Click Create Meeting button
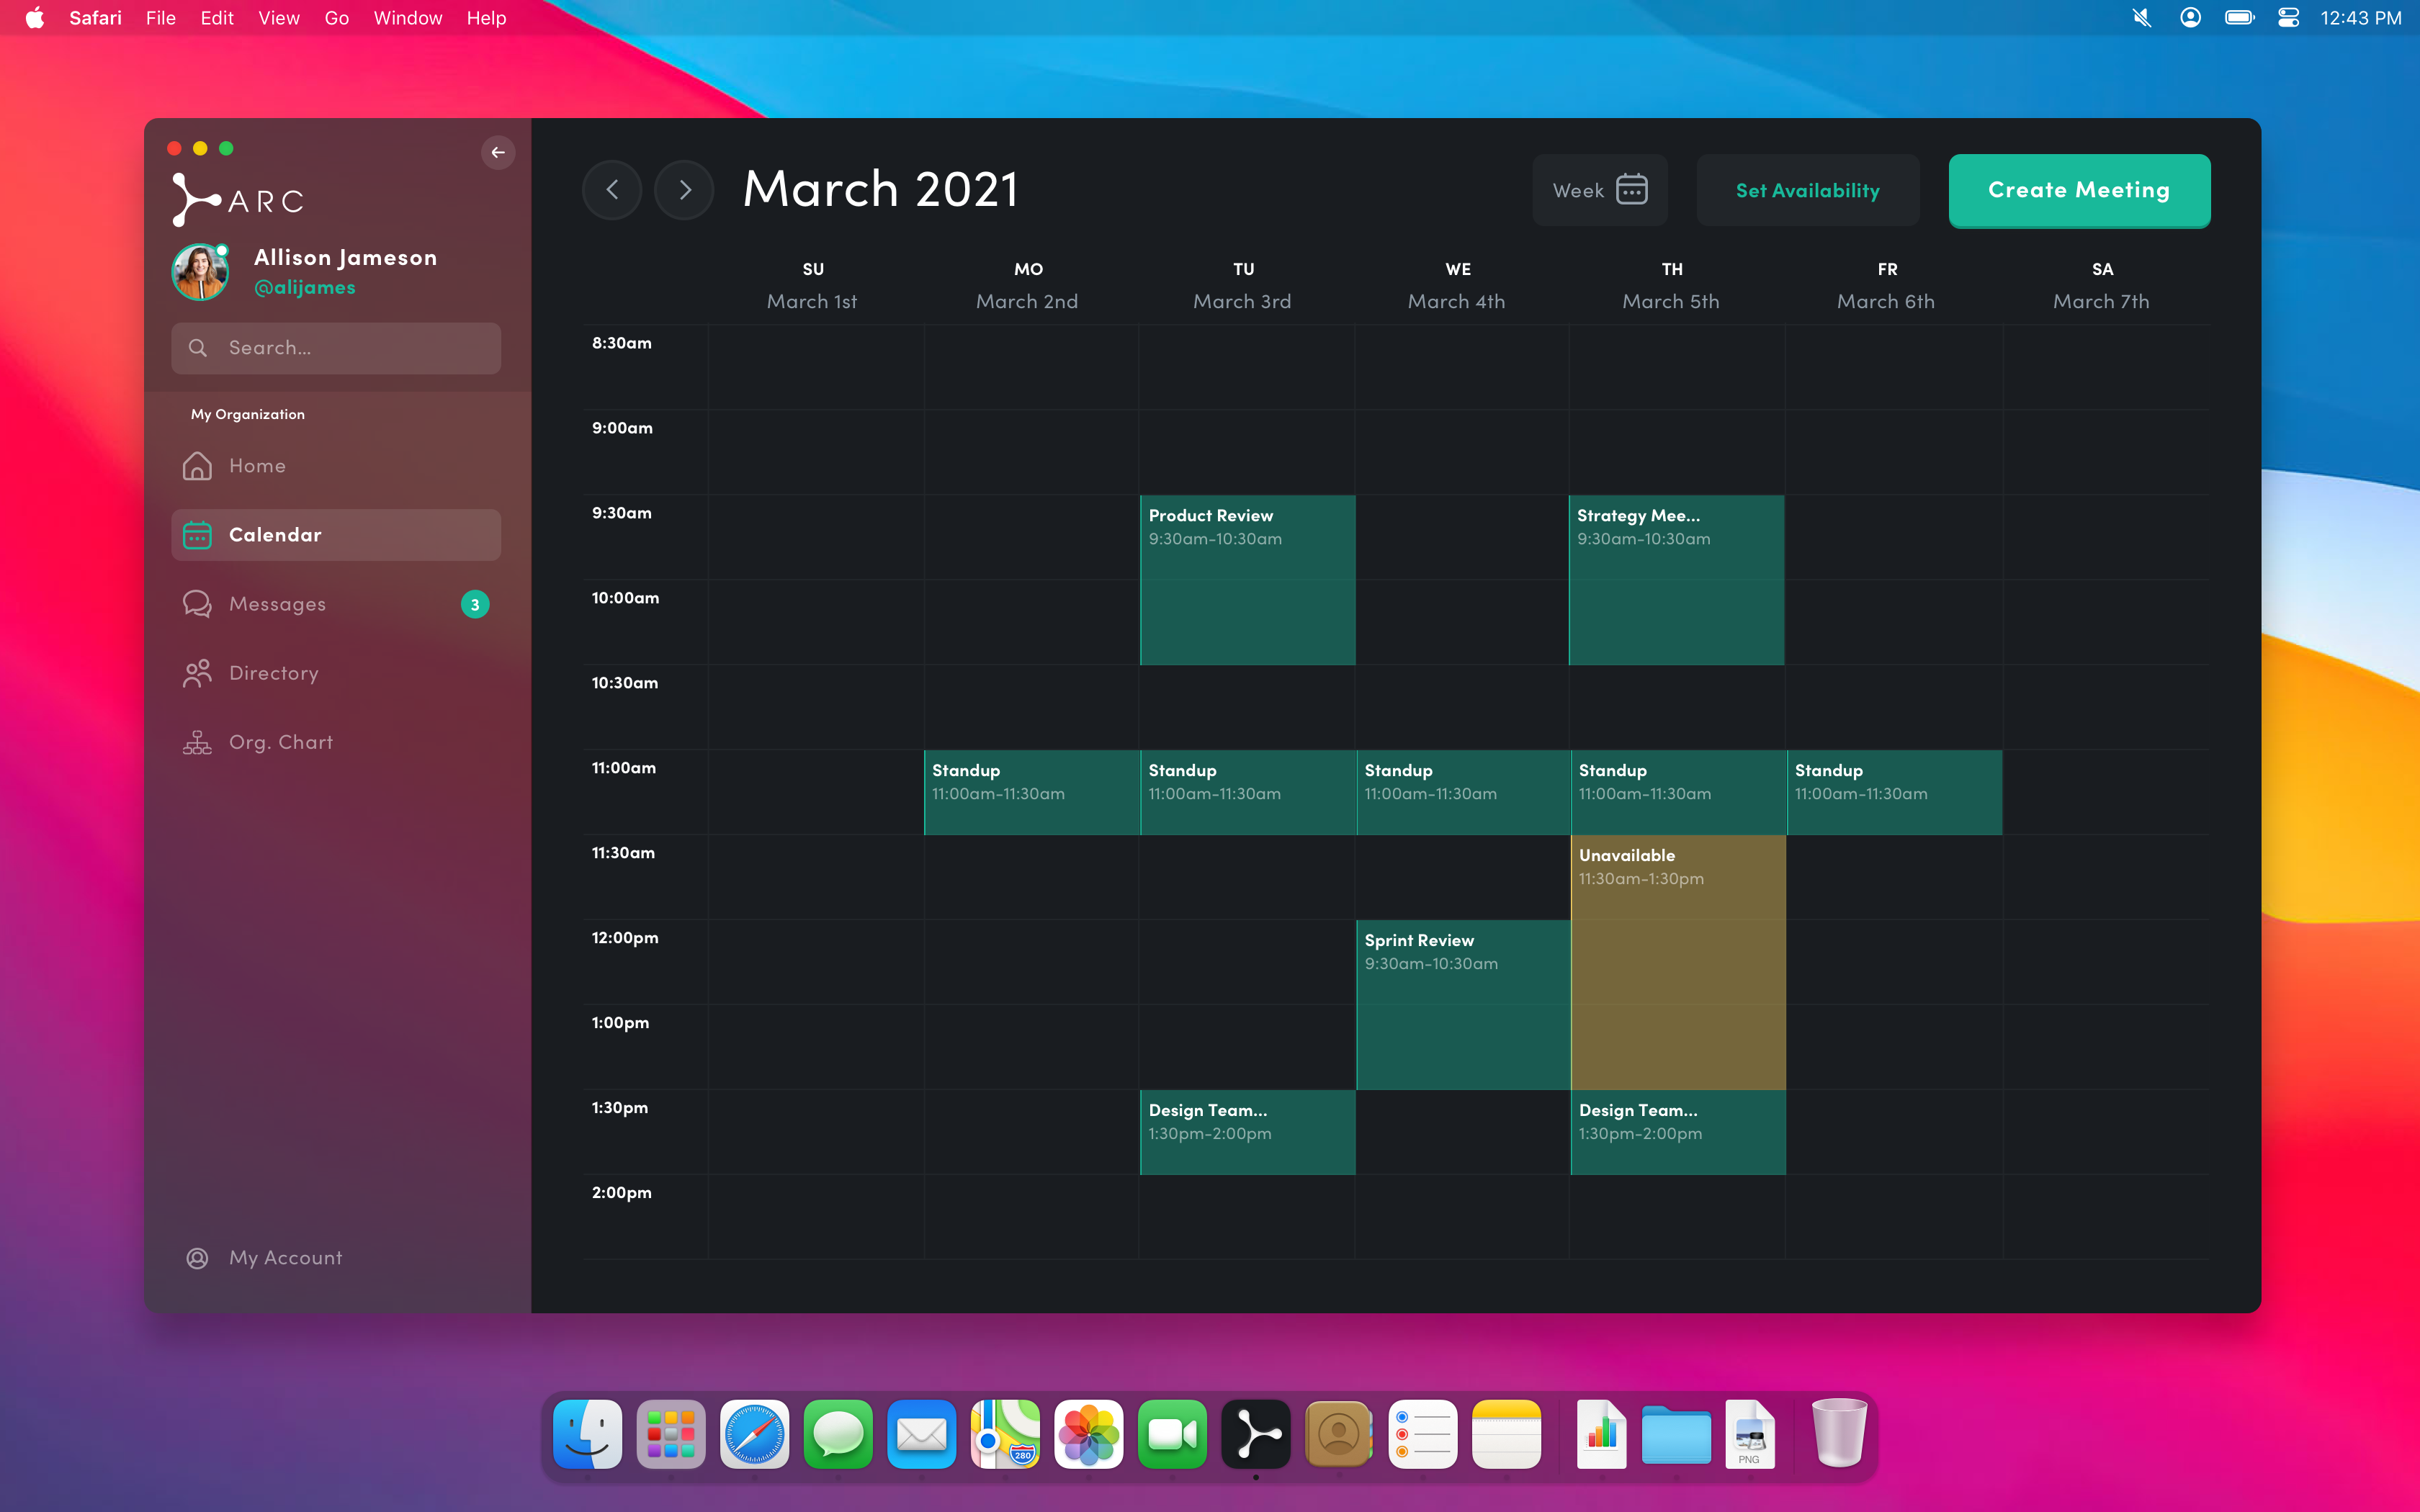 (2078, 190)
